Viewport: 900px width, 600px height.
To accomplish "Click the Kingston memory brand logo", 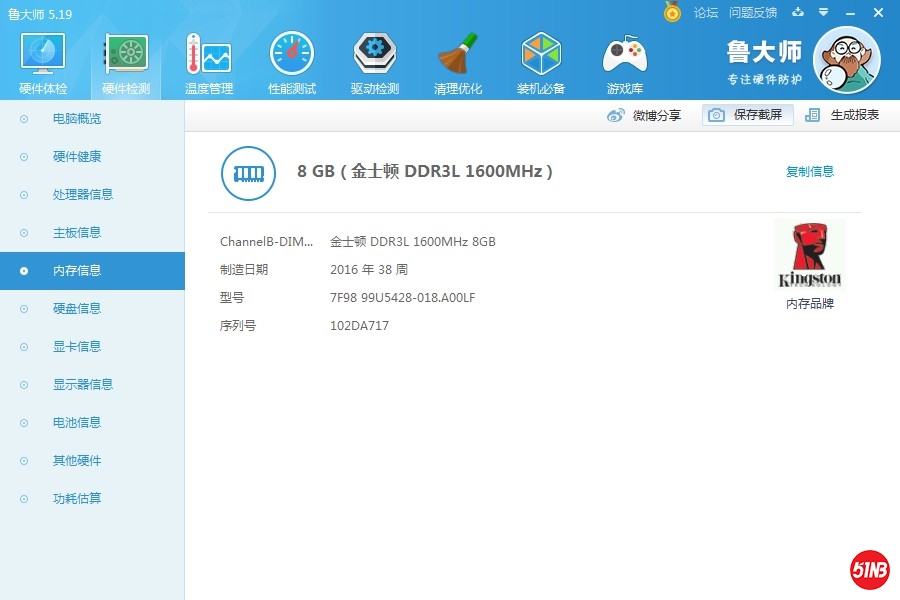I will click(809, 256).
